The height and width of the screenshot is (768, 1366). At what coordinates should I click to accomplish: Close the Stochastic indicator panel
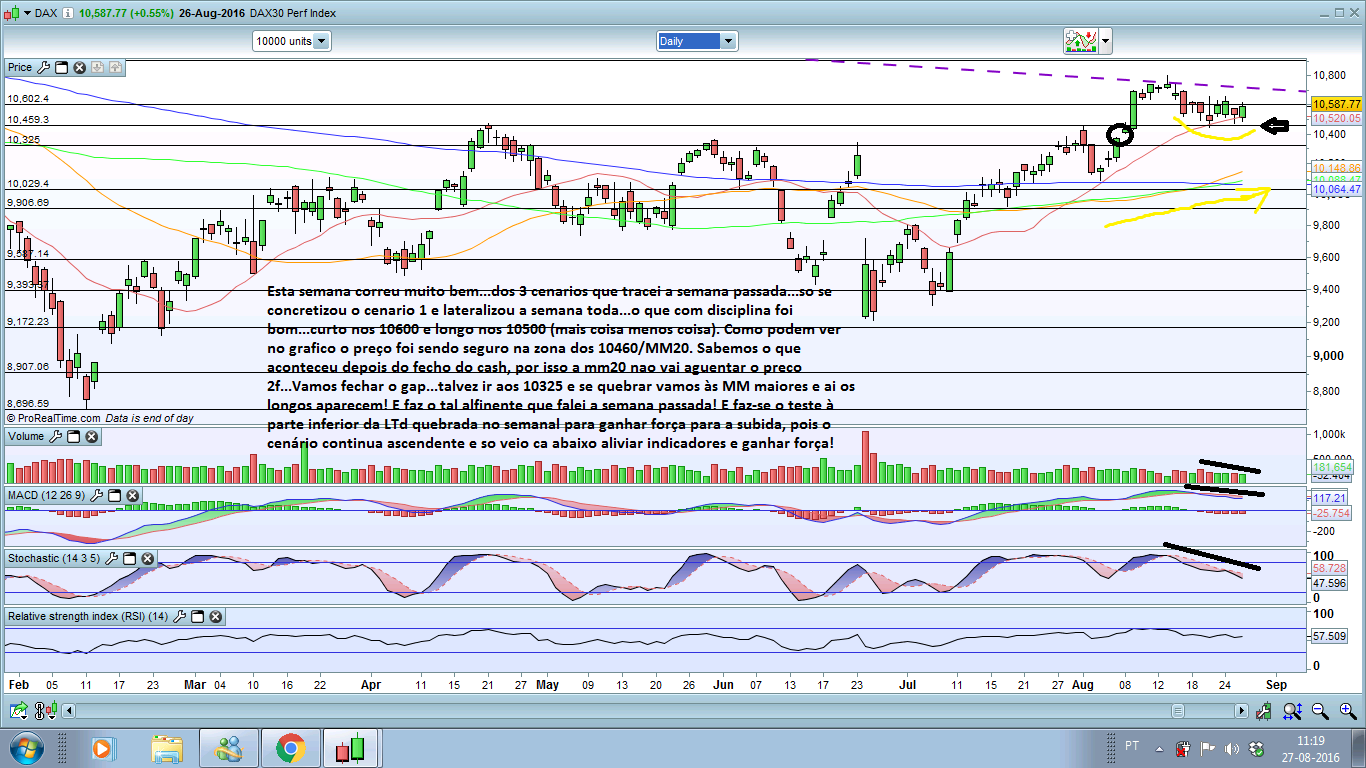point(147,557)
